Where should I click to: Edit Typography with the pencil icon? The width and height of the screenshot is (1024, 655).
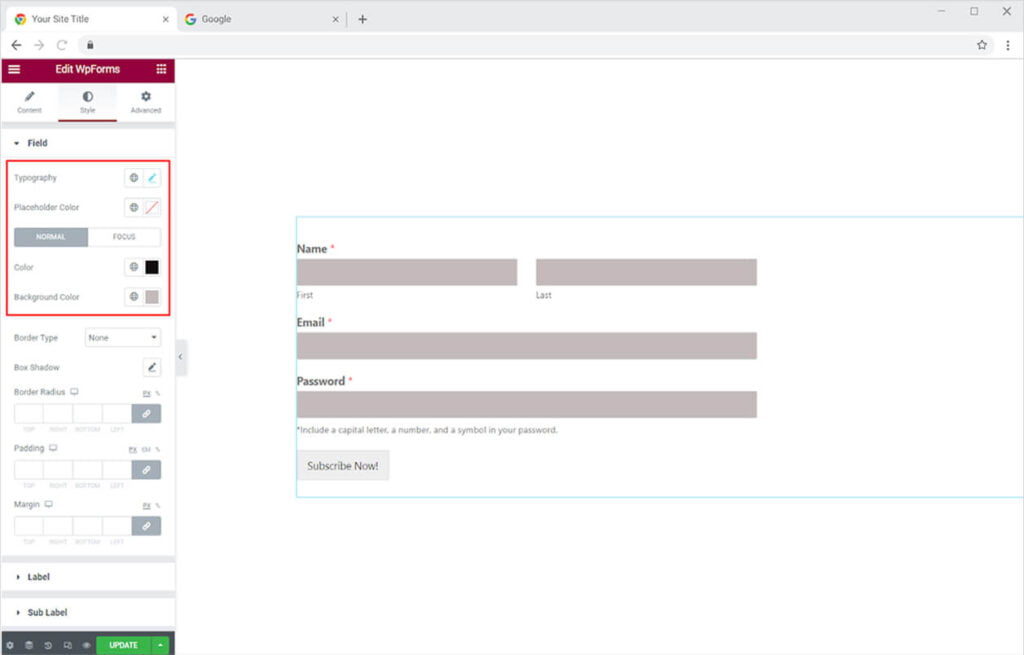tap(152, 178)
